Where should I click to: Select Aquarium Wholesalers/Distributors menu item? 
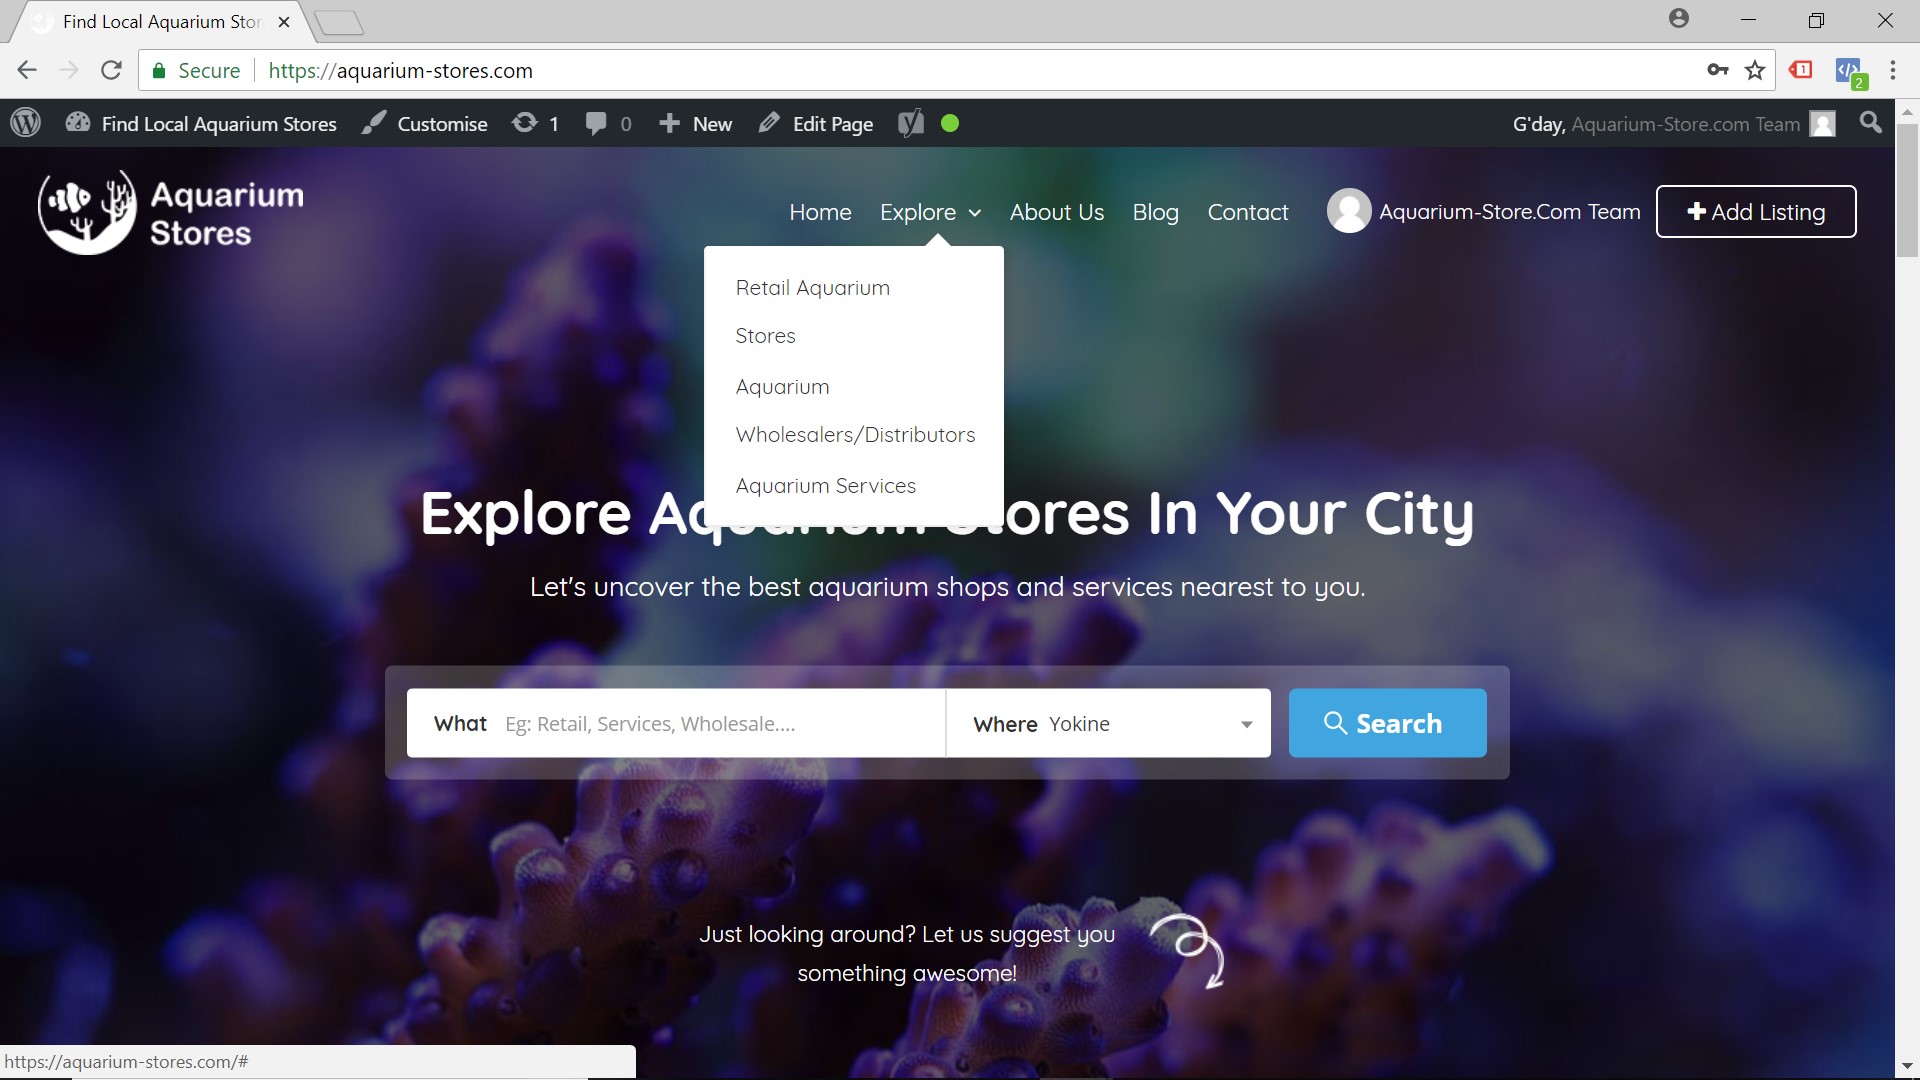pyautogui.click(x=855, y=409)
